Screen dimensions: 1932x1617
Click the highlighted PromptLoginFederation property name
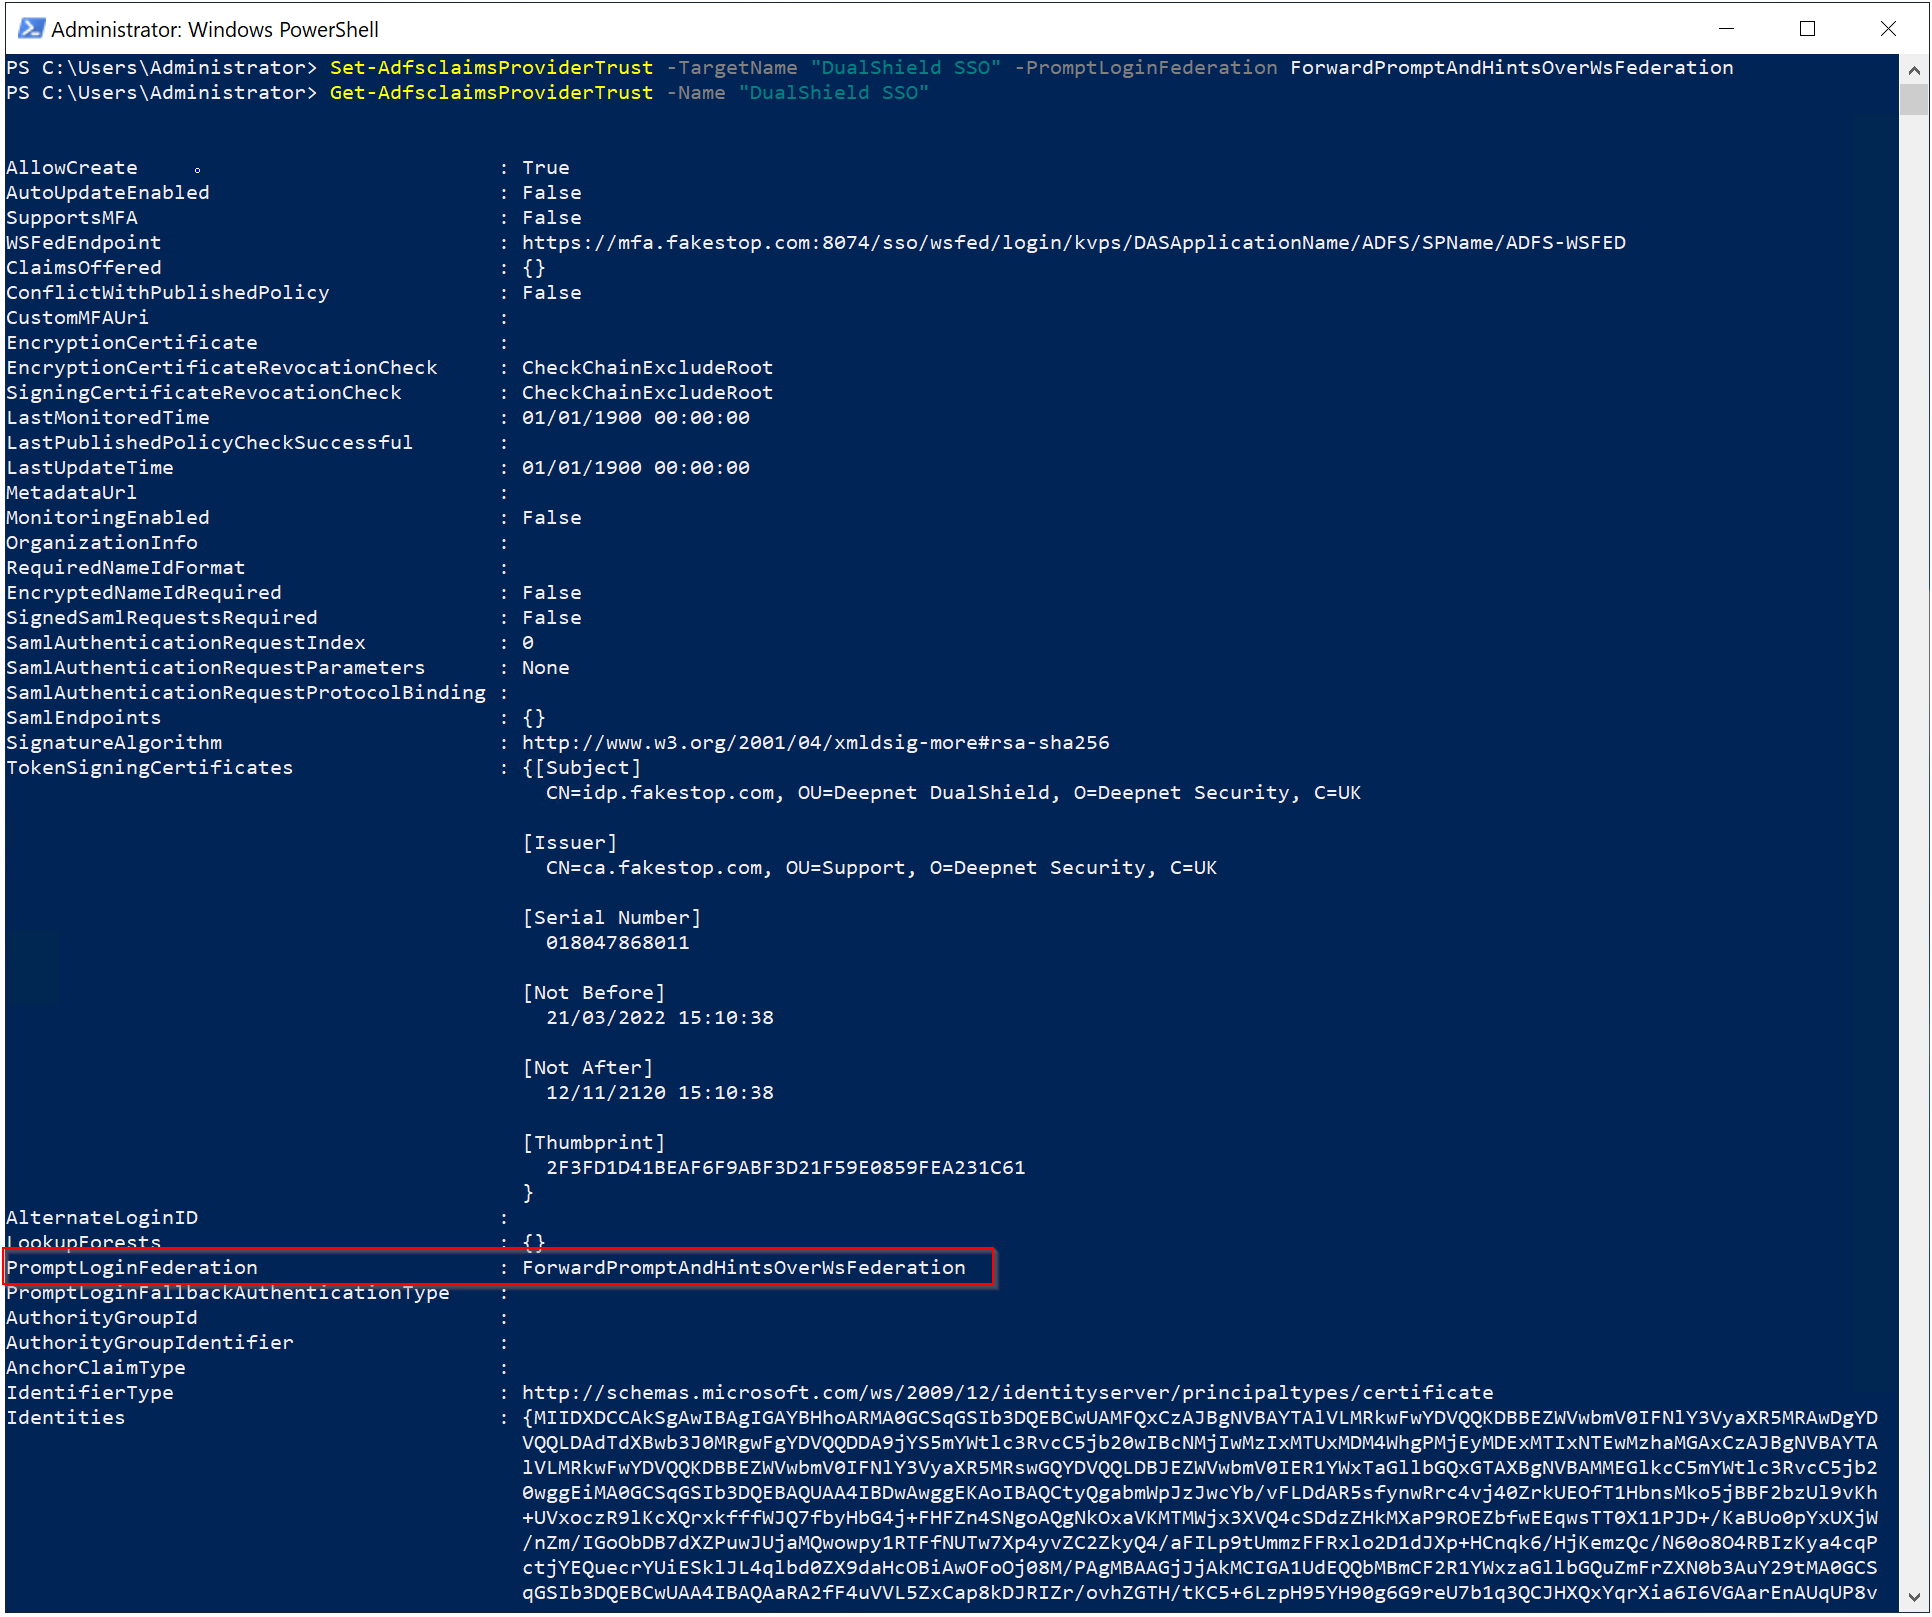click(x=132, y=1268)
